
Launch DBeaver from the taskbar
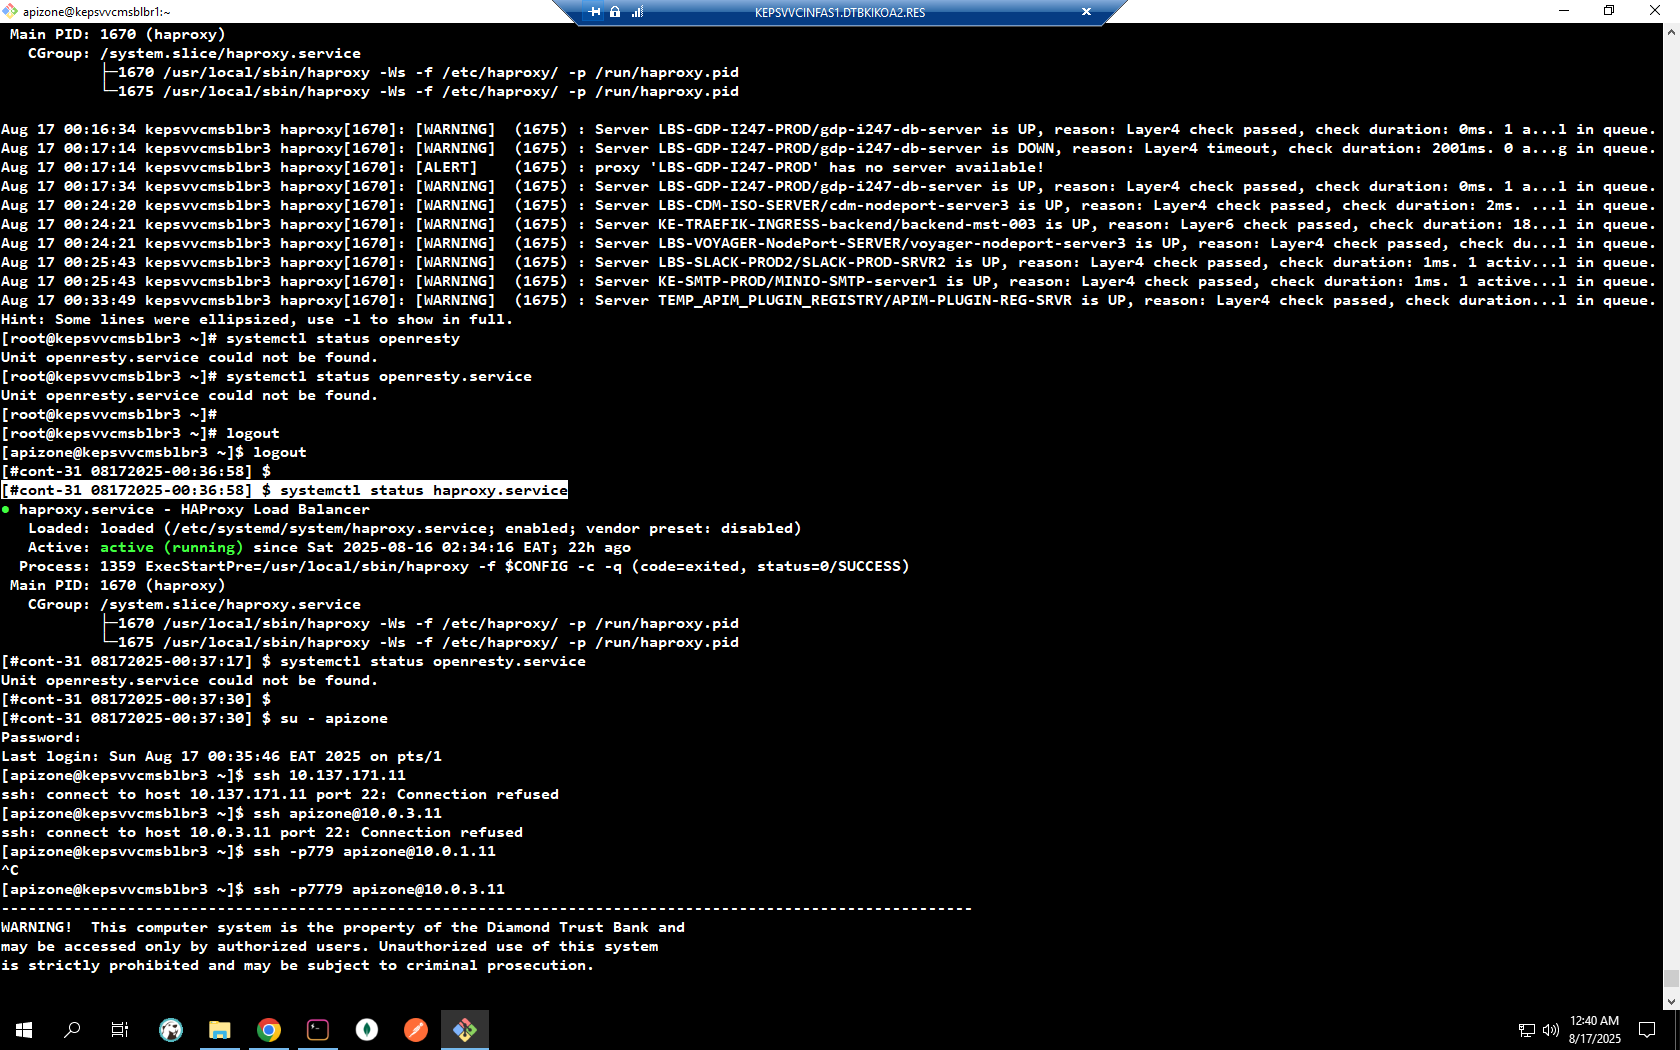(171, 1029)
